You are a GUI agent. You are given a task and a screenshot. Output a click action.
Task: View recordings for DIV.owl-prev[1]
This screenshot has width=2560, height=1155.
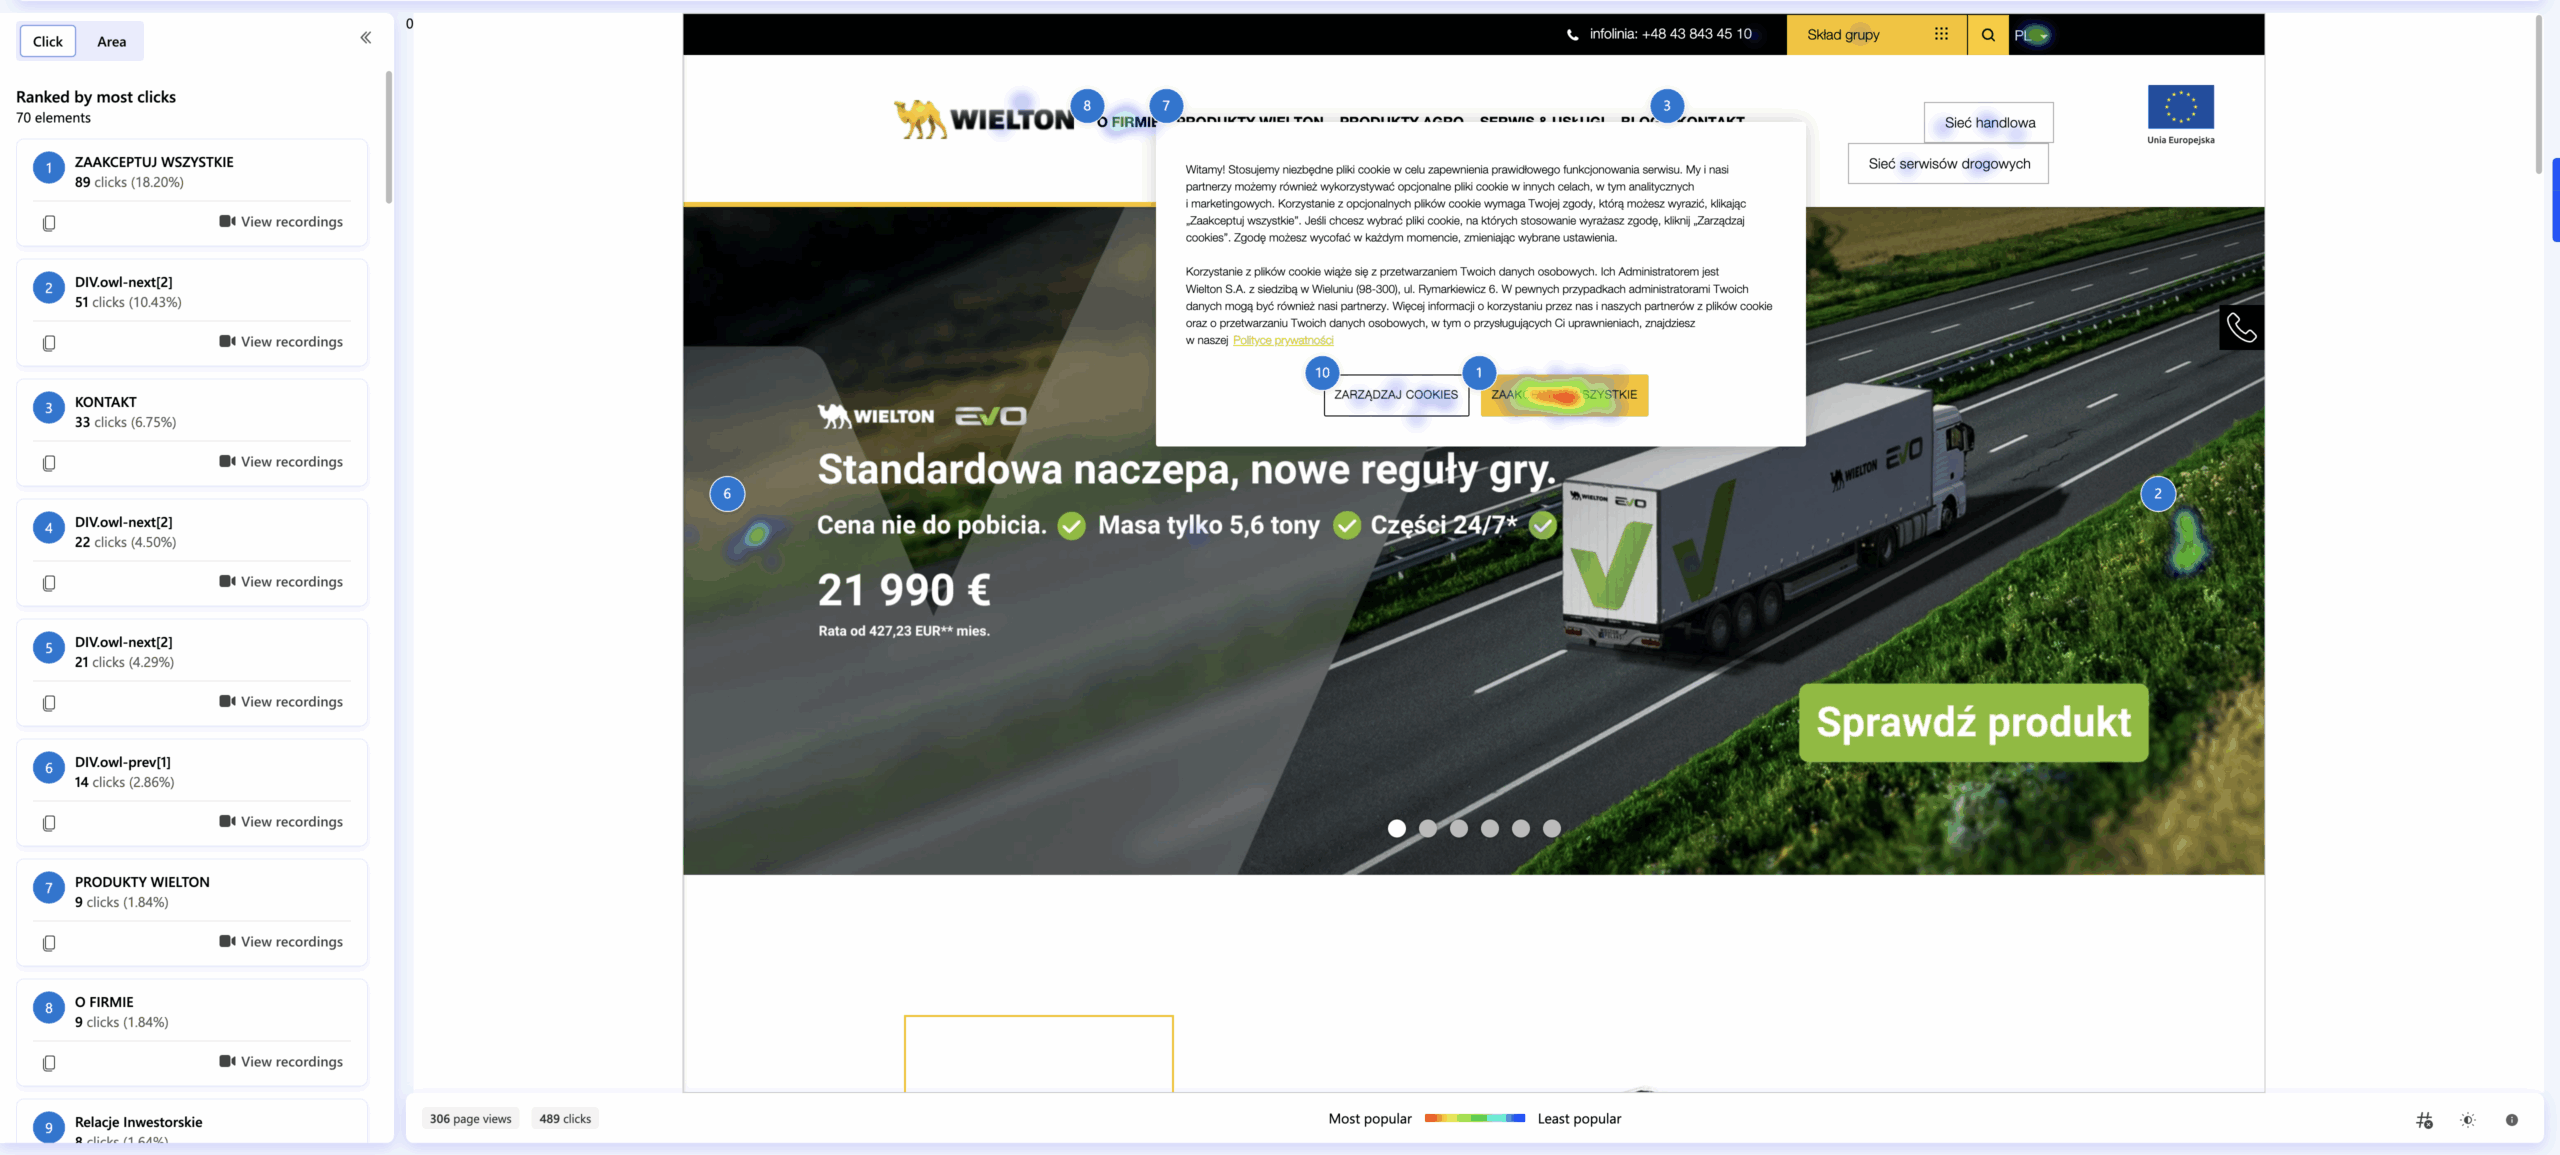[281, 822]
